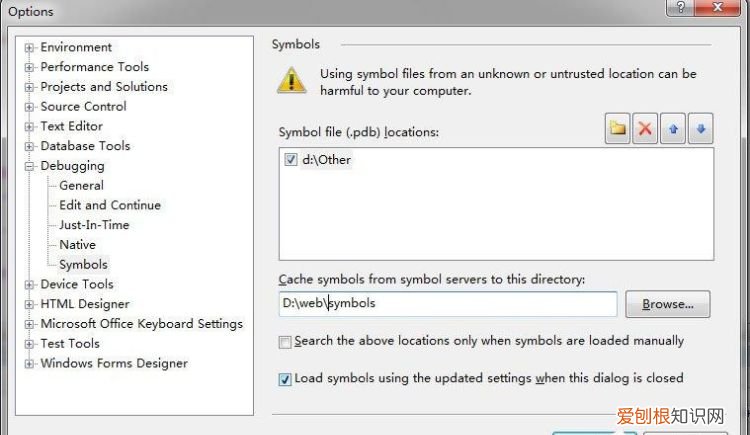This screenshot has width=750, height=435.
Task: Expand the Environment tree node
Action: coord(30,48)
